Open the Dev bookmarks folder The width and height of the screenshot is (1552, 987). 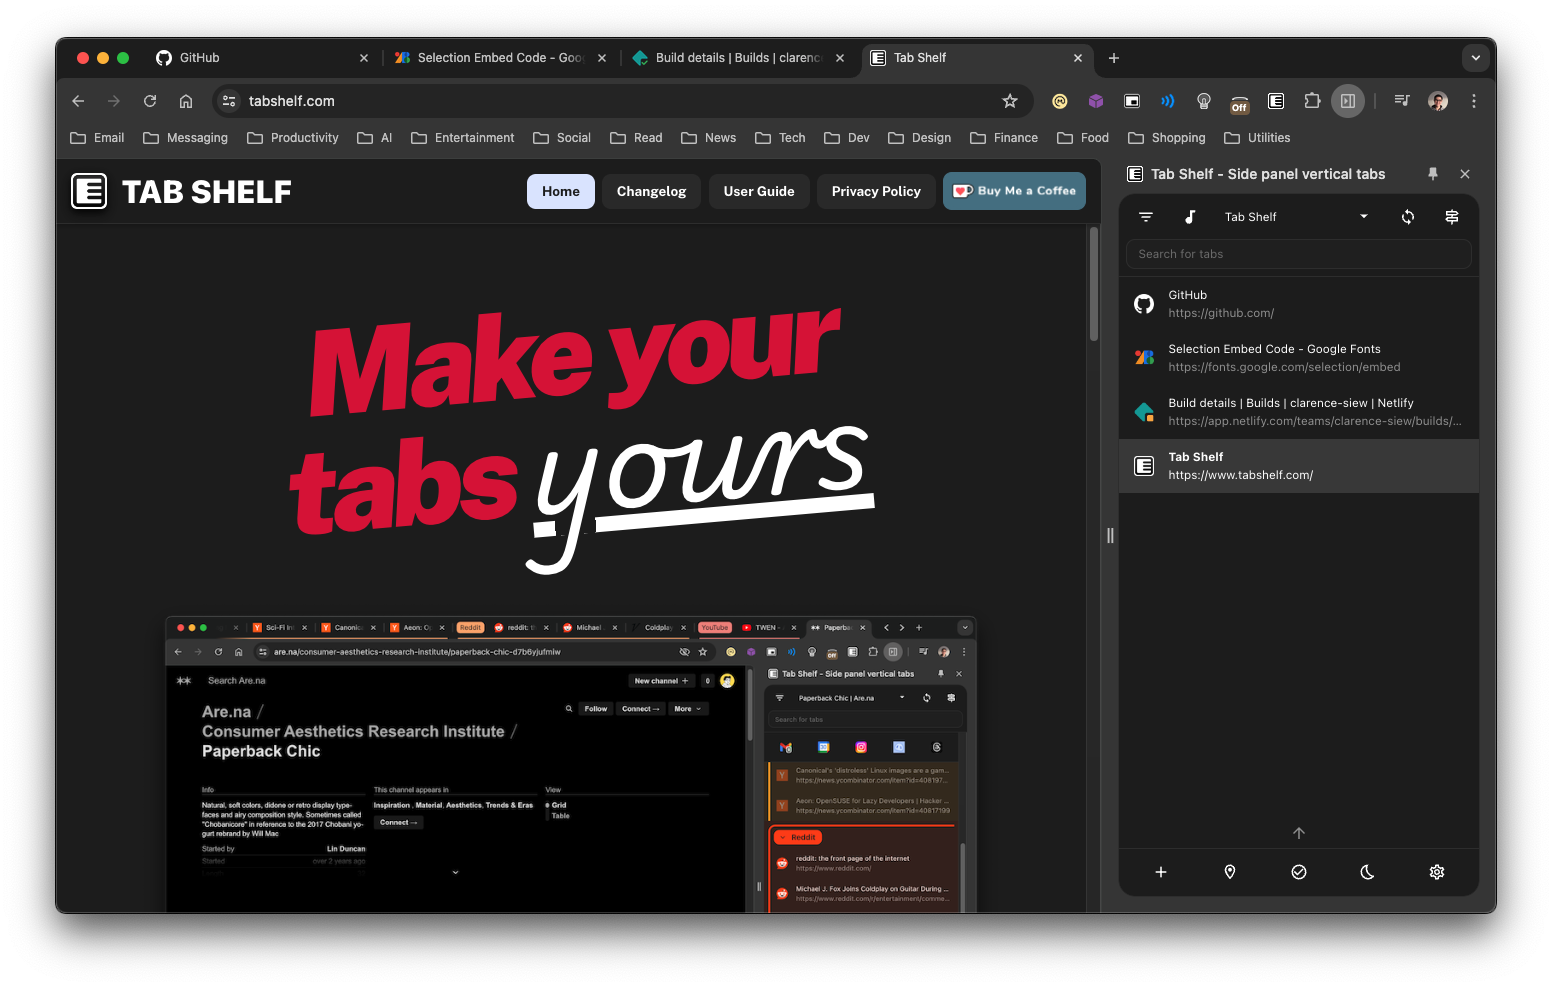847,138
